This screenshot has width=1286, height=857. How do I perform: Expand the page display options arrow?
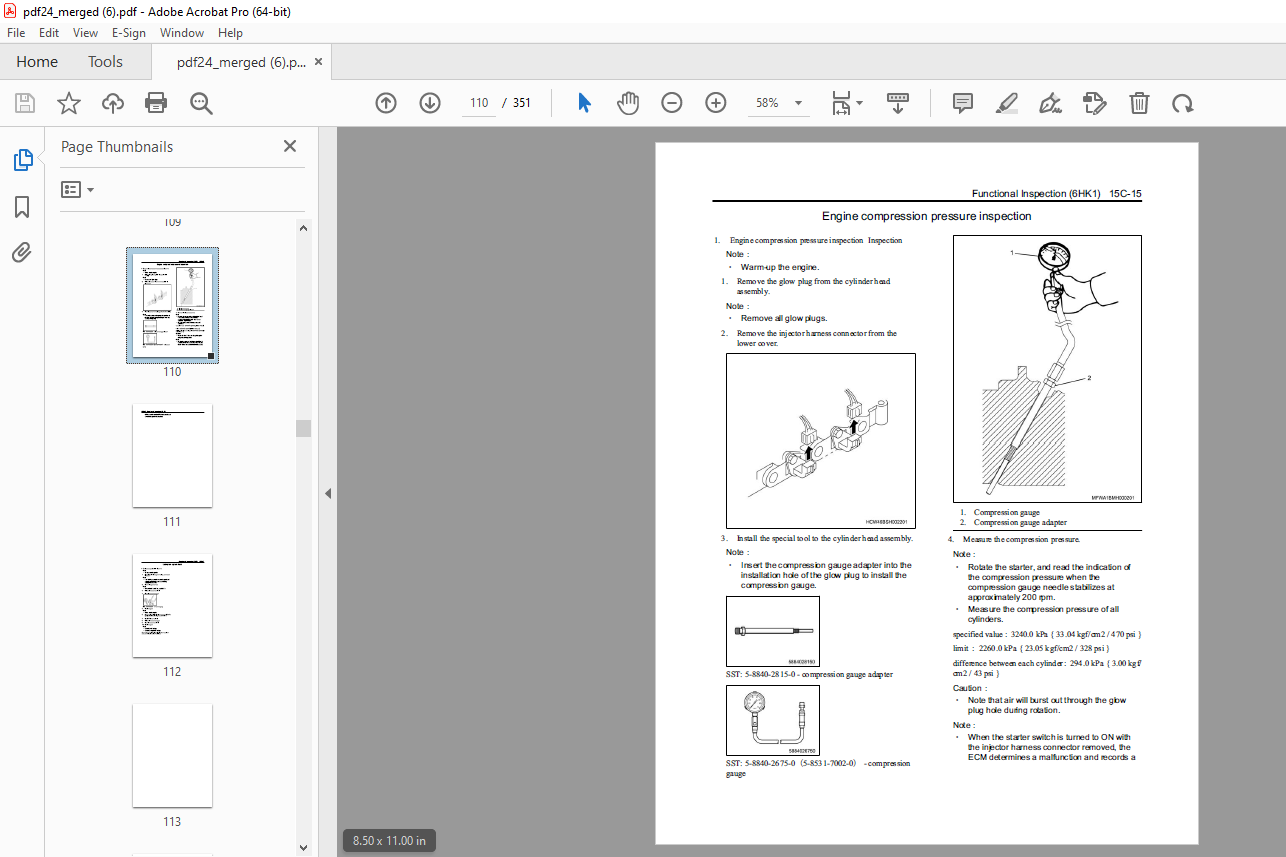pos(860,103)
